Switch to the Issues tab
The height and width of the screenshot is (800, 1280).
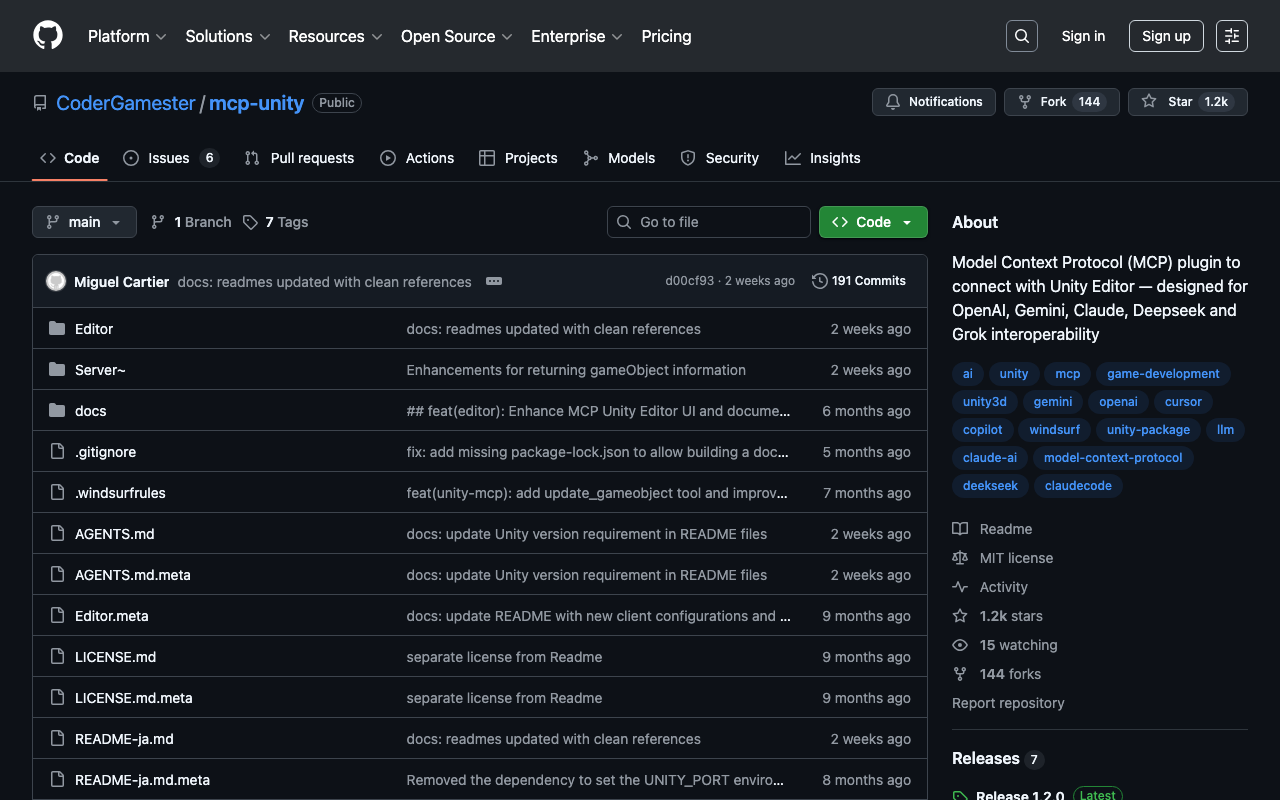pyautogui.click(x=169, y=158)
